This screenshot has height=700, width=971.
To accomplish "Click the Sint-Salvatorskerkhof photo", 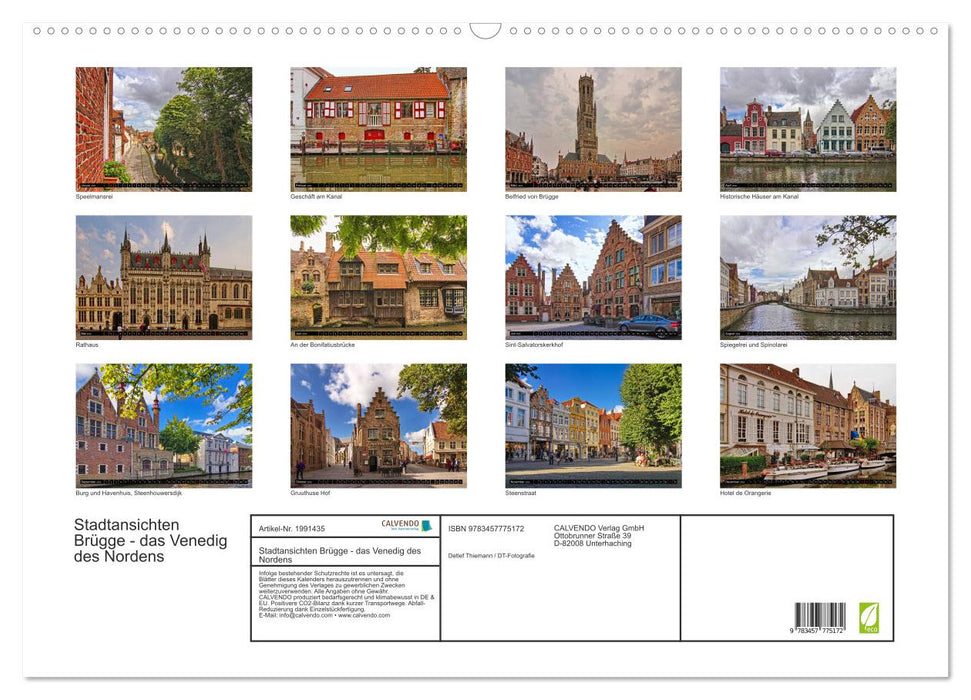I will pos(591,276).
